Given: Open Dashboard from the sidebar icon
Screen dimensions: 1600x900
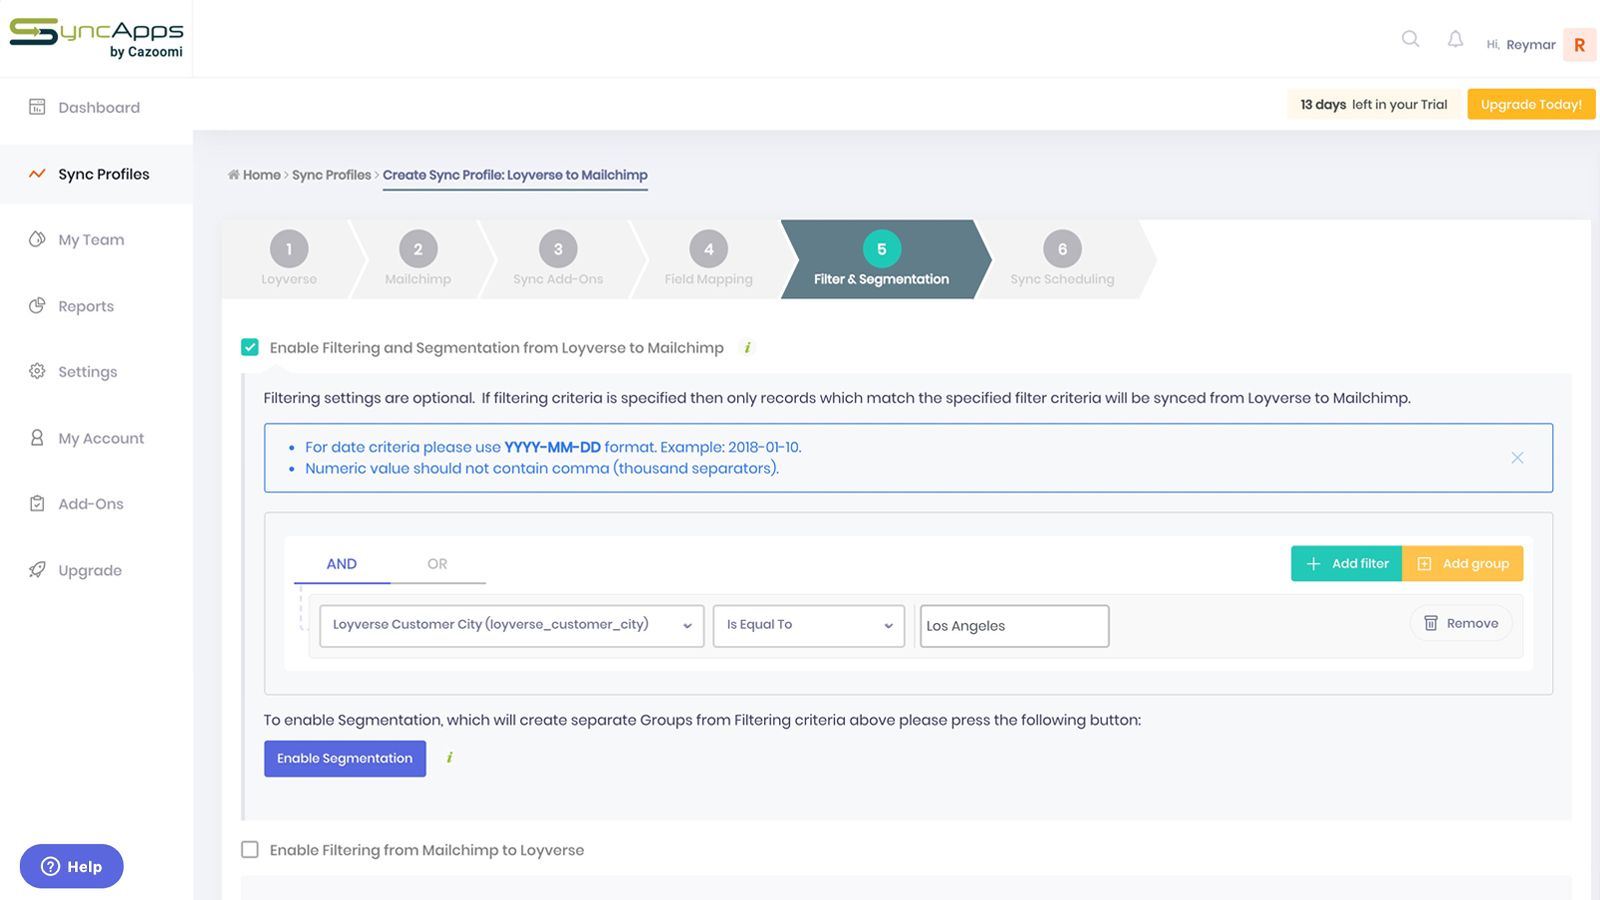Looking at the screenshot, I should coord(37,107).
